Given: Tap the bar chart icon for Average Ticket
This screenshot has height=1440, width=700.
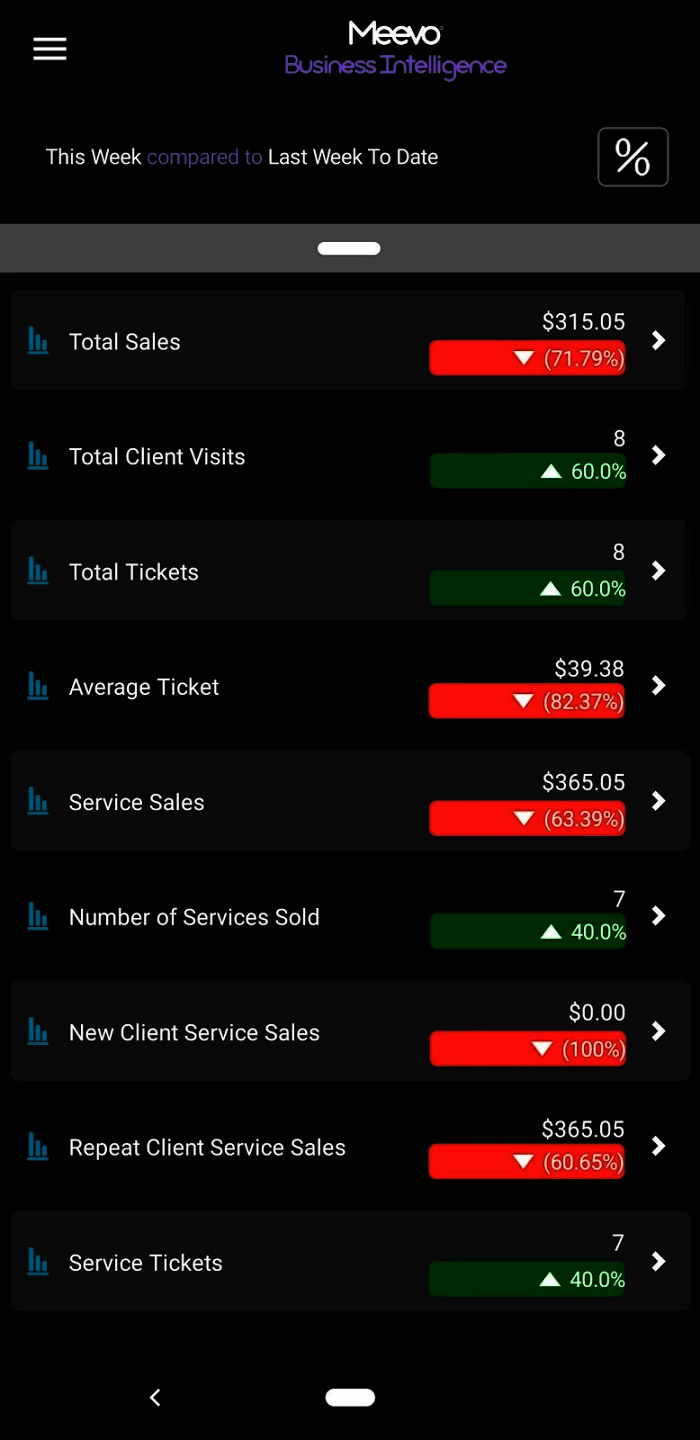Looking at the screenshot, I should pyautogui.click(x=37, y=687).
